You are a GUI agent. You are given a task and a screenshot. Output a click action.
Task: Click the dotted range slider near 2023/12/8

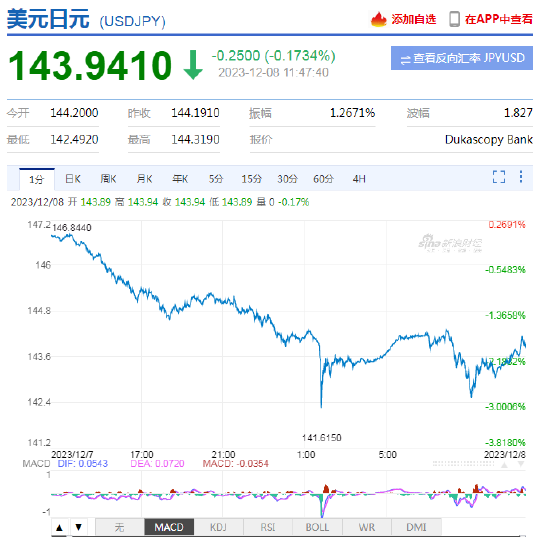tap(463, 464)
